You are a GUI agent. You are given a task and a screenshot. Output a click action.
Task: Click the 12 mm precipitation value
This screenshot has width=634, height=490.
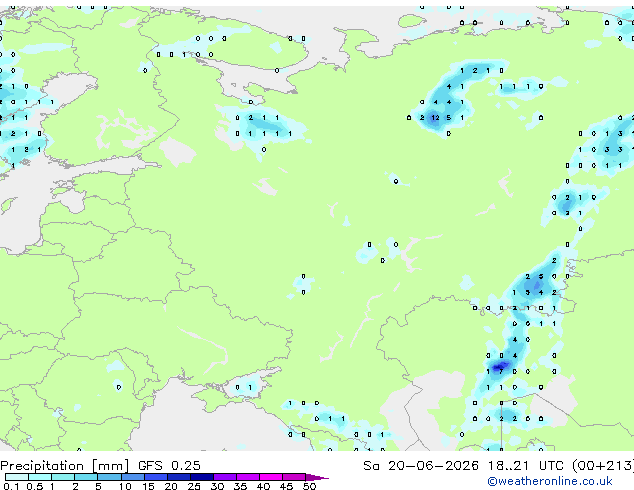pyautogui.click(x=435, y=118)
